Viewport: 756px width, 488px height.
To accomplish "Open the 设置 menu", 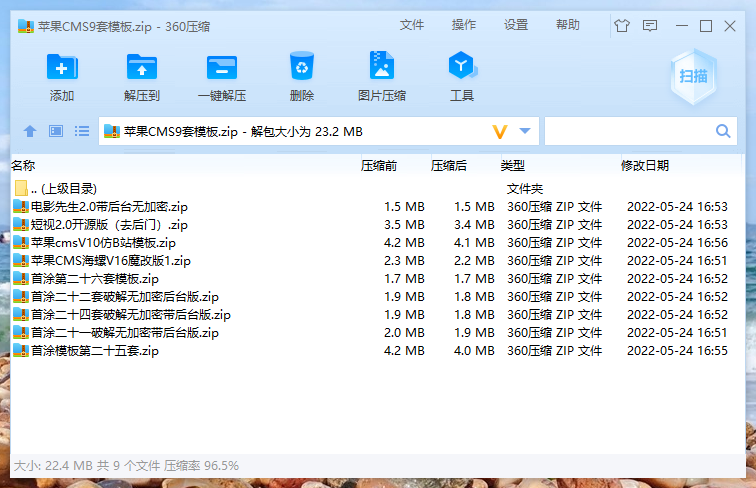I will [516, 25].
